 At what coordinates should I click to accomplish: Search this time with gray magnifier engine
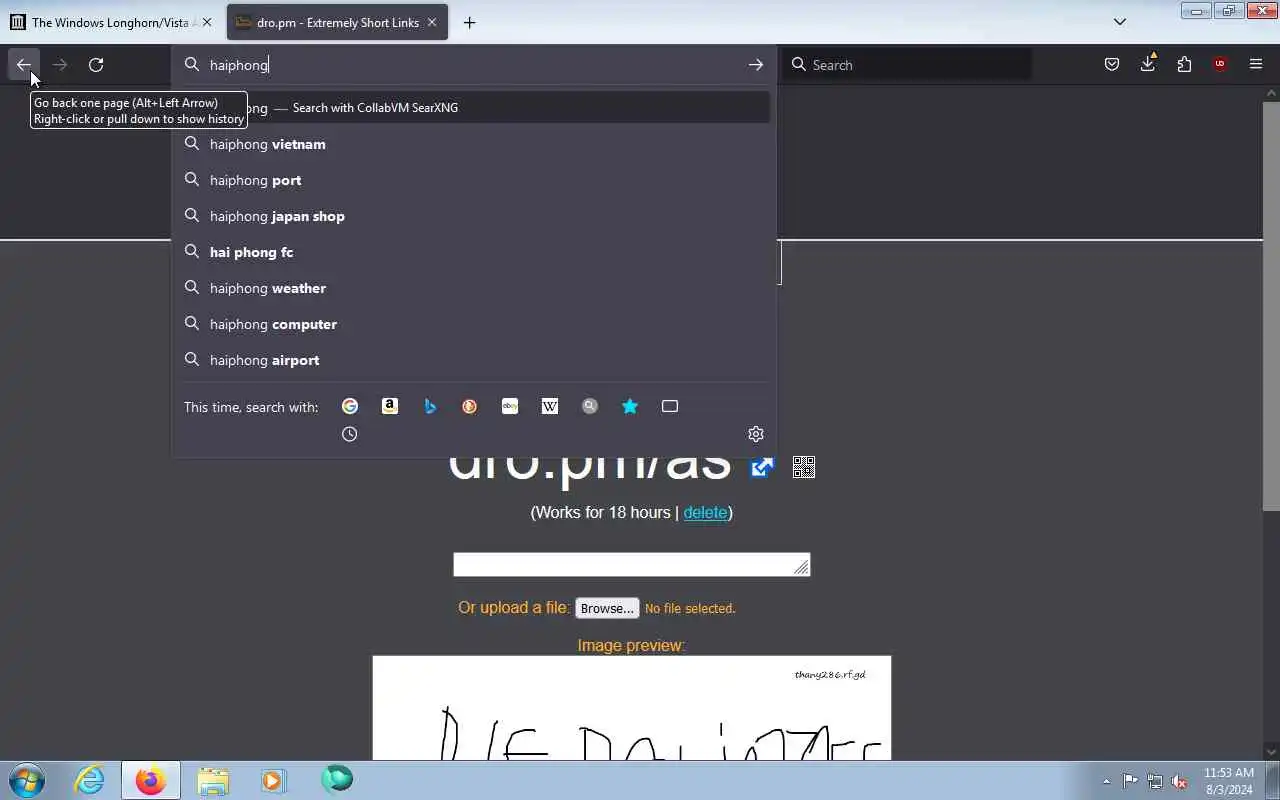pos(590,406)
